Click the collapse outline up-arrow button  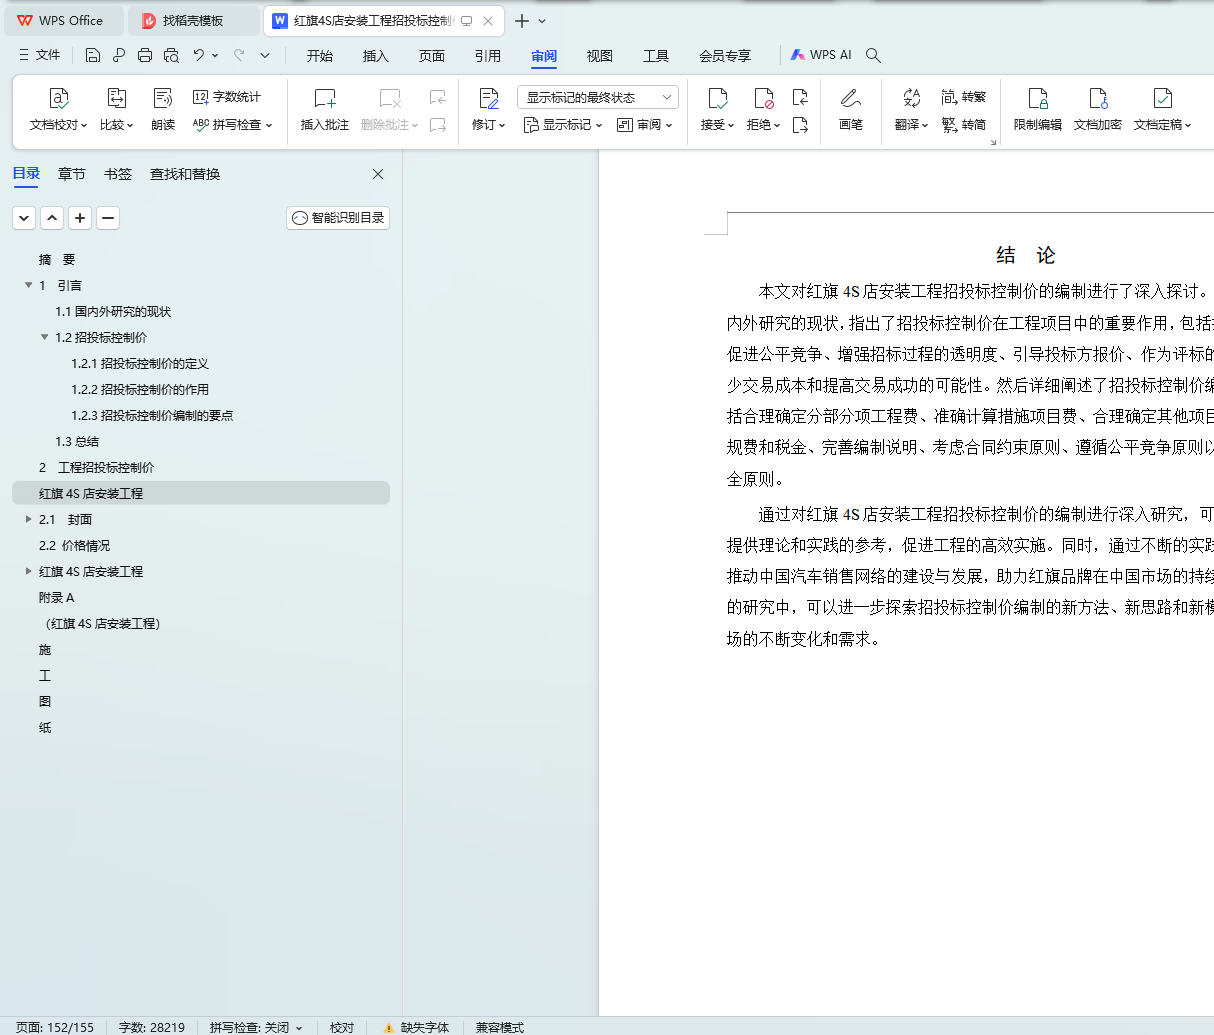coord(52,218)
